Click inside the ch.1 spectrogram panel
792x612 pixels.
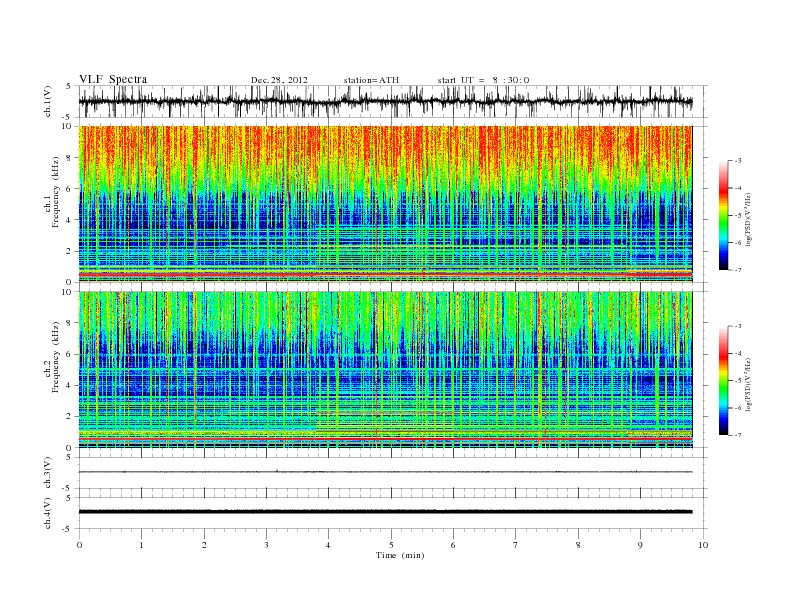[385, 204]
